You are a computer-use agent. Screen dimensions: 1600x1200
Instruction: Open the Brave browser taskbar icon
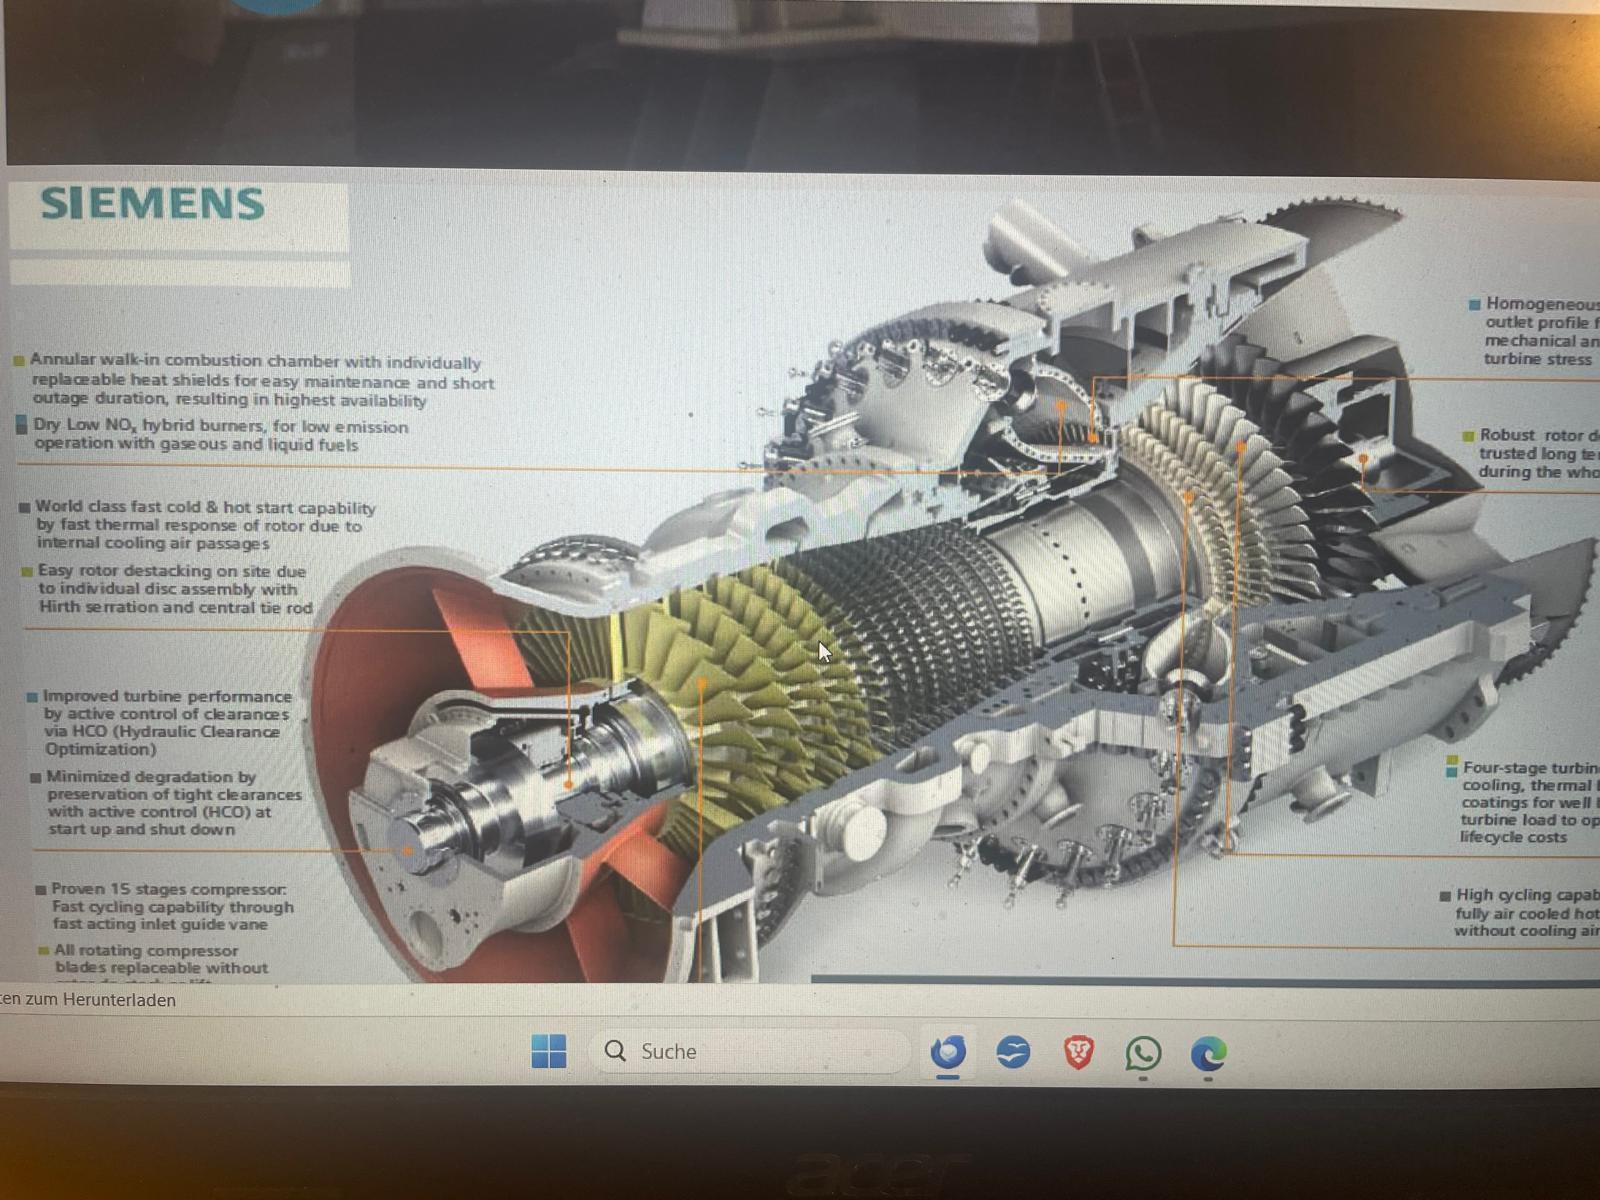(x=1078, y=1052)
